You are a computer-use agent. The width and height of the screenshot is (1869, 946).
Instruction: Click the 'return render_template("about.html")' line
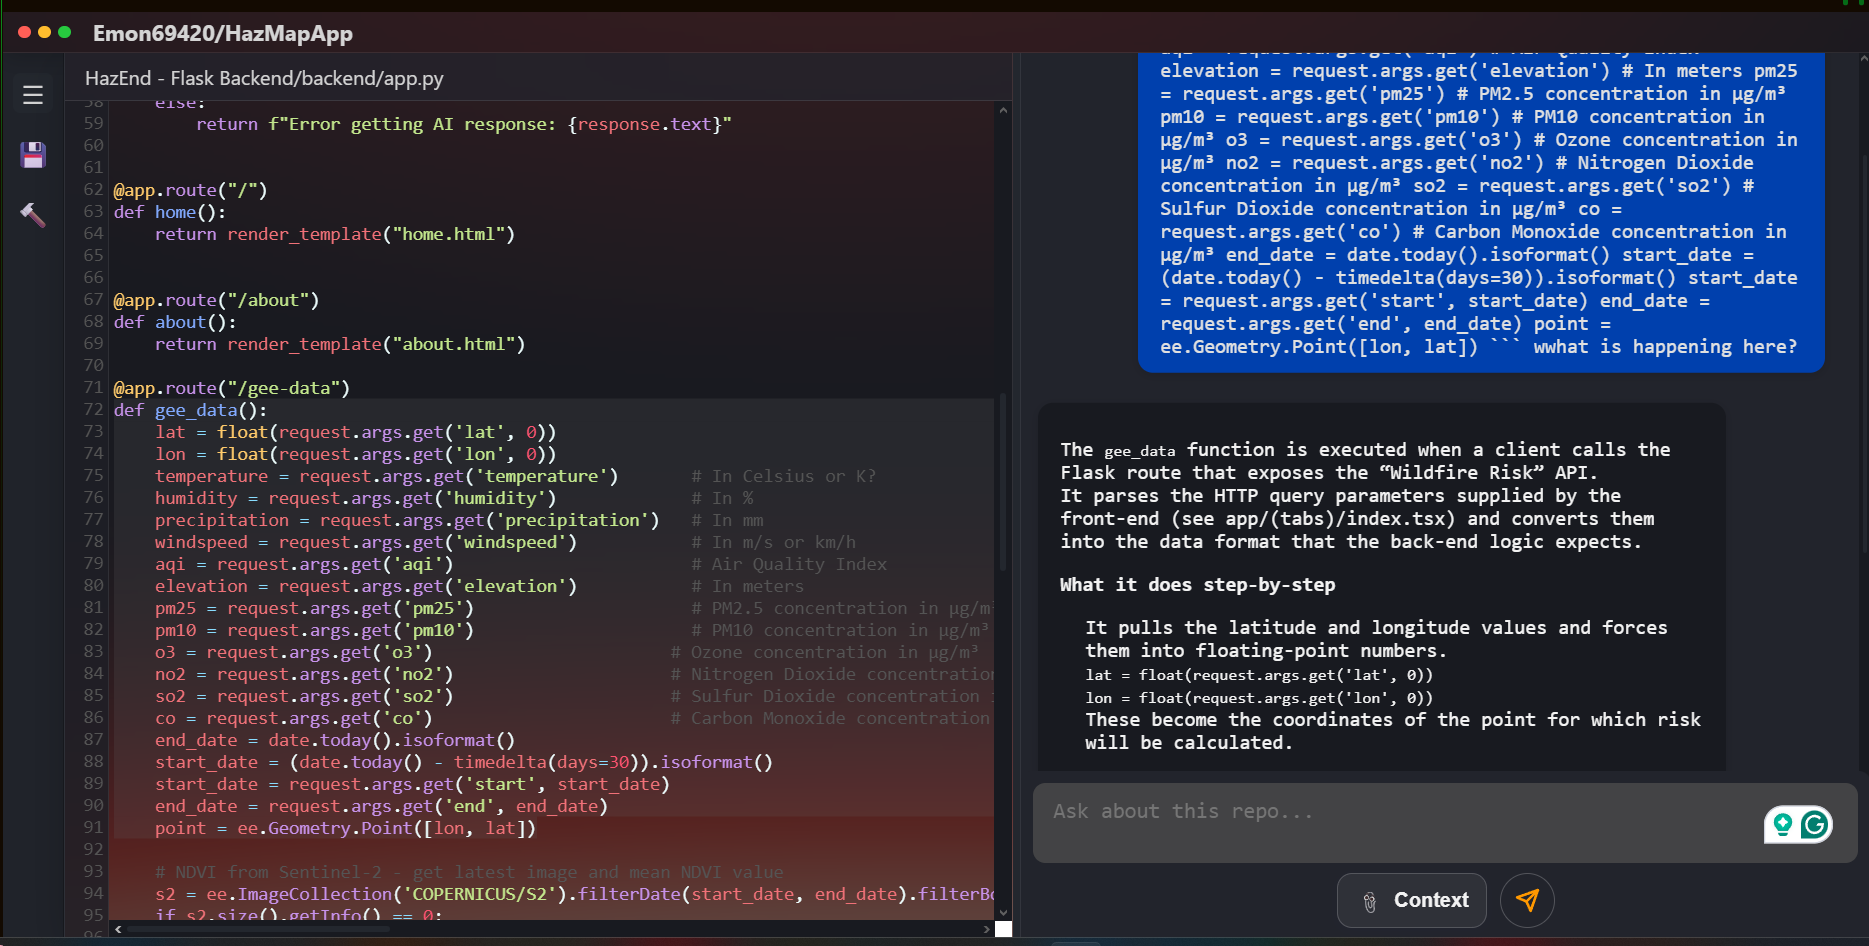pos(340,344)
